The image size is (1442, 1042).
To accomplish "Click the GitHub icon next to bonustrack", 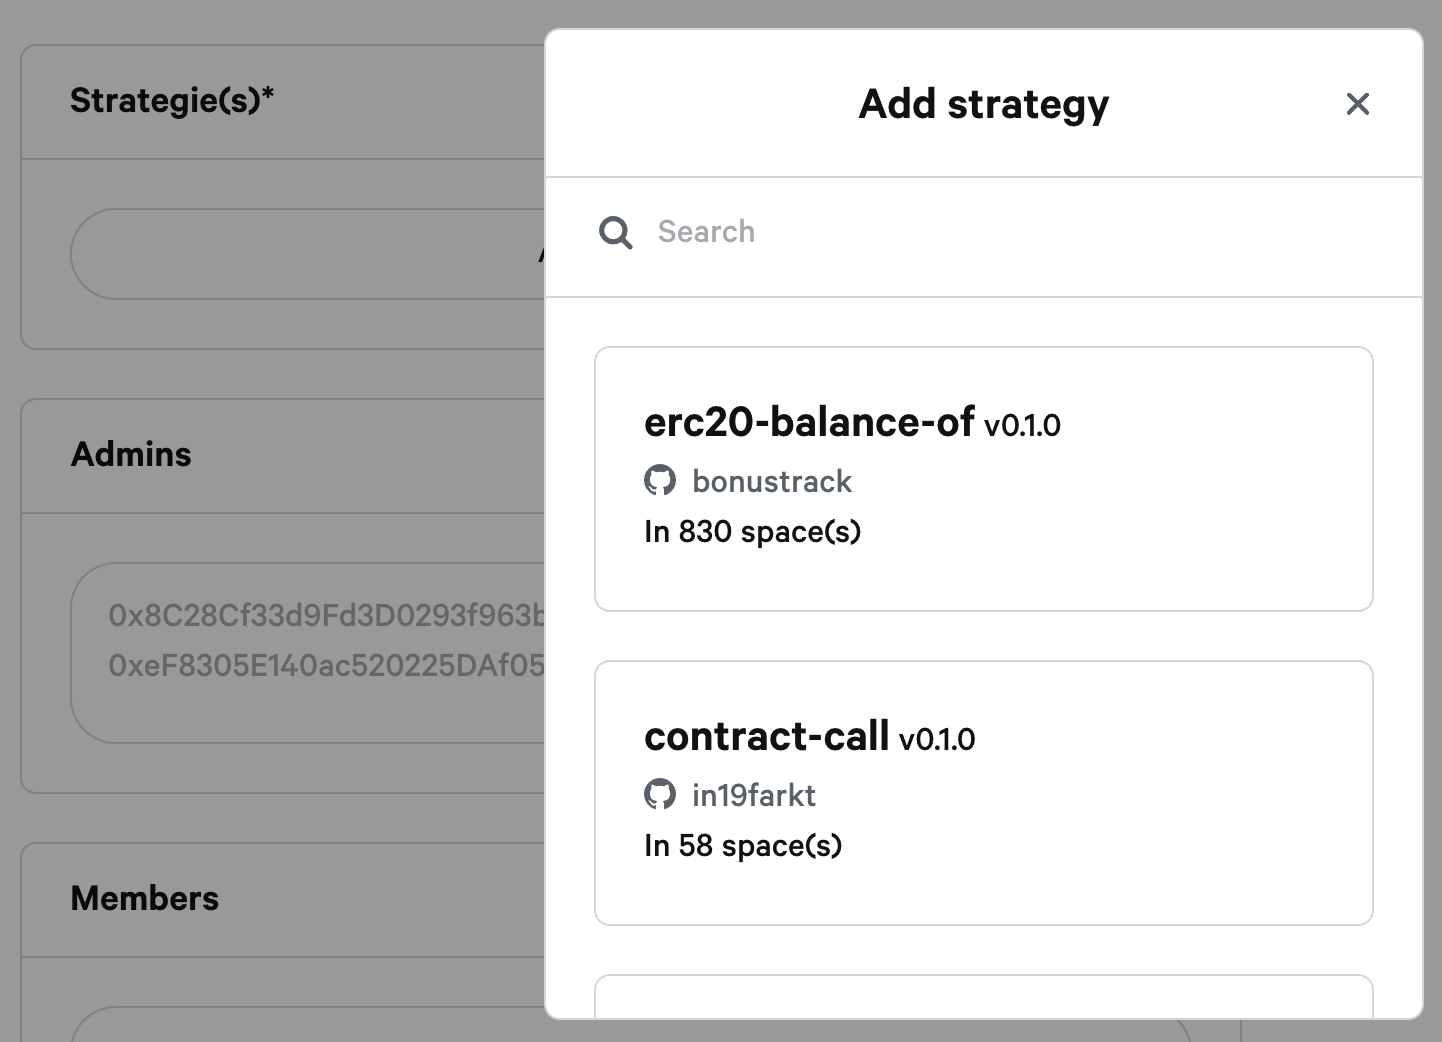I will [660, 481].
